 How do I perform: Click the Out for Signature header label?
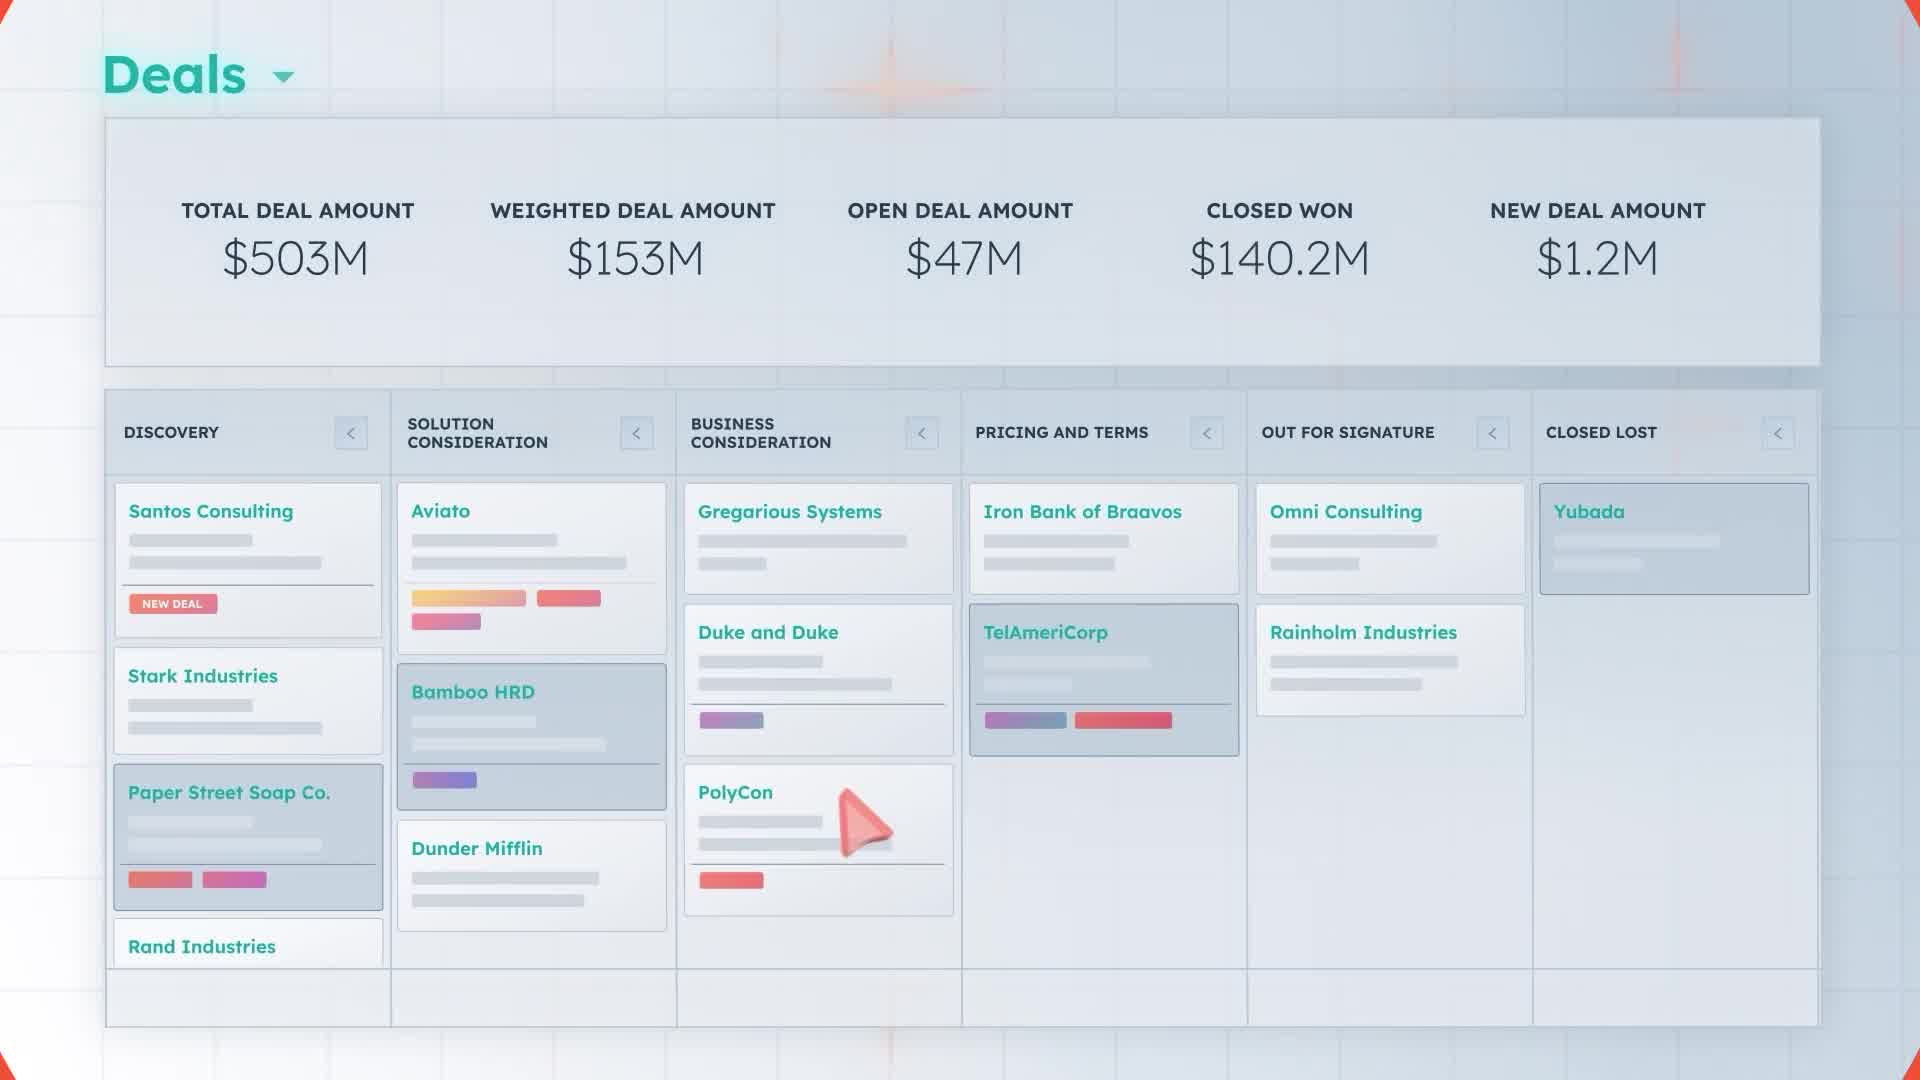[1348, 433]
